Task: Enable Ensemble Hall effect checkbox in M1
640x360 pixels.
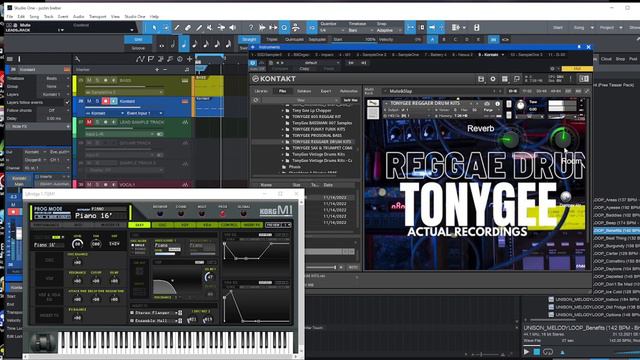Action: 132,321
